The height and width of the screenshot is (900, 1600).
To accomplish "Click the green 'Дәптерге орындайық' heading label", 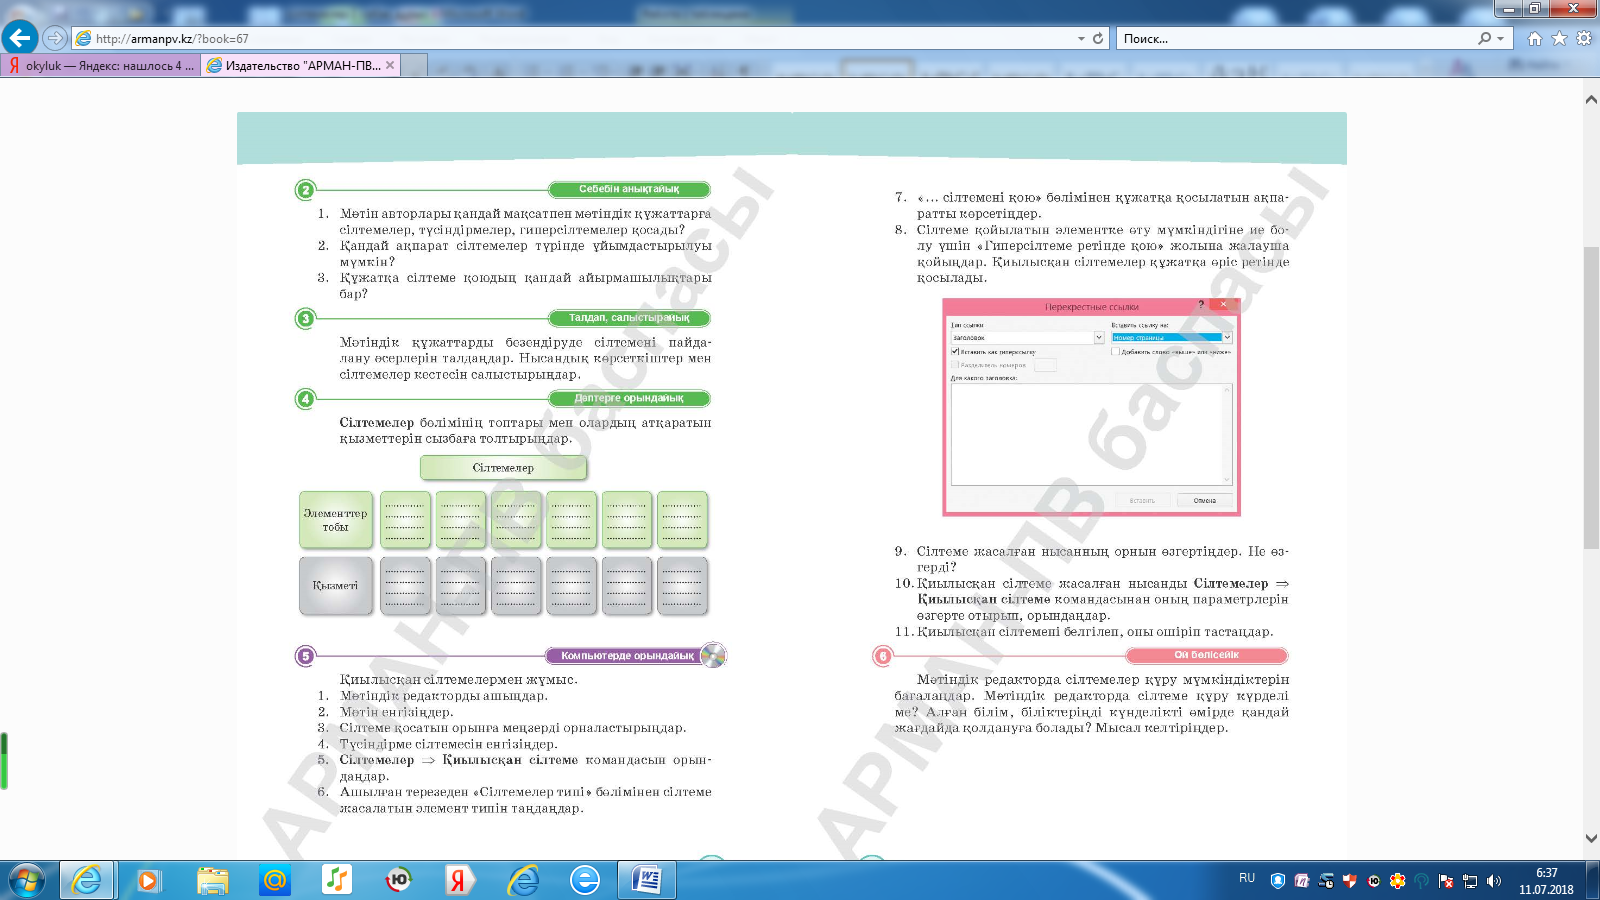I will [x=629, y=398].
